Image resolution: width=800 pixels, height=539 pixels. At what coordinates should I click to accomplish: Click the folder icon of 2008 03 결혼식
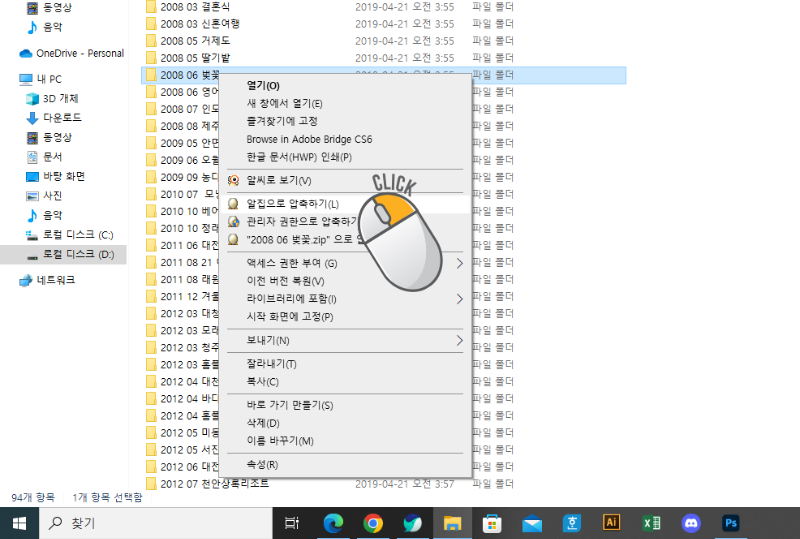click(151, 7)
